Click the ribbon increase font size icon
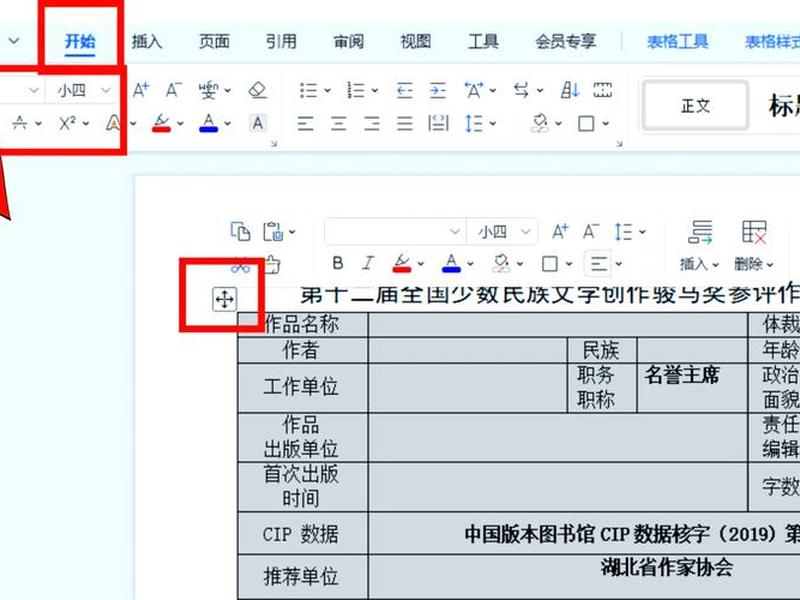Viewport: 800px width, 600px height. click(x=141, y=90)
